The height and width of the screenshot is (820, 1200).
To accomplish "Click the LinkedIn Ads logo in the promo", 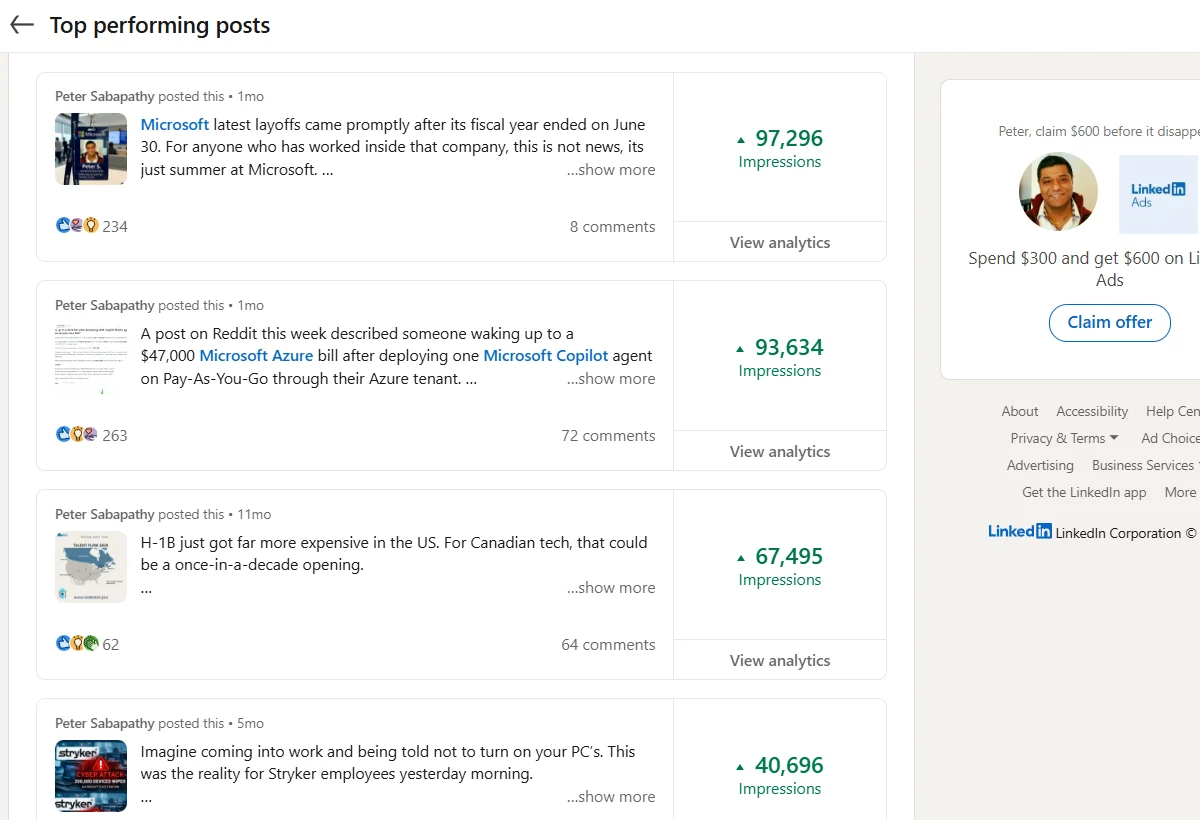I will (x=1158, y=194).
